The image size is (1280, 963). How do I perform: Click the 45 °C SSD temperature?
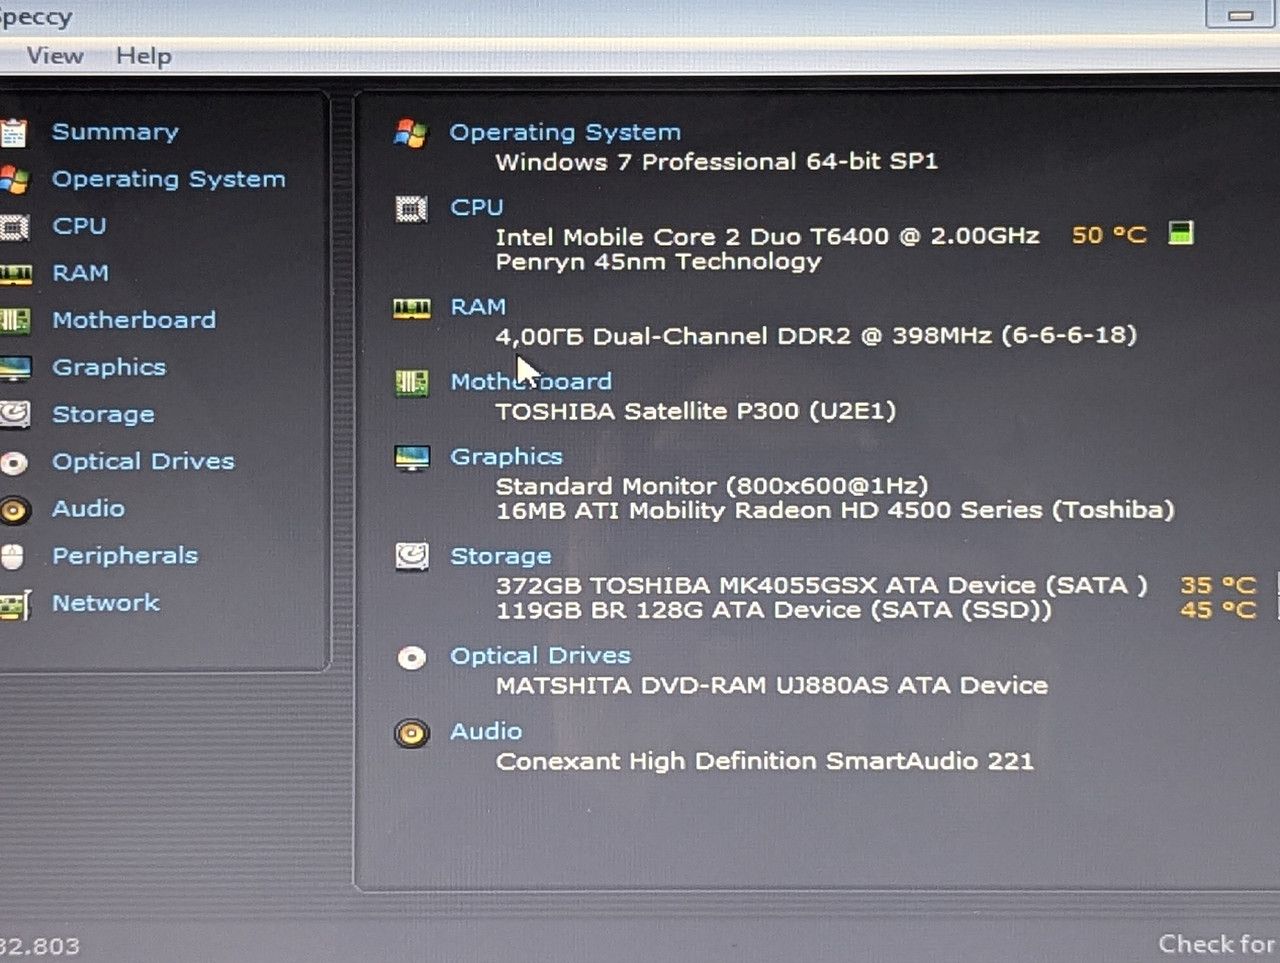[x=1217, y=609]
